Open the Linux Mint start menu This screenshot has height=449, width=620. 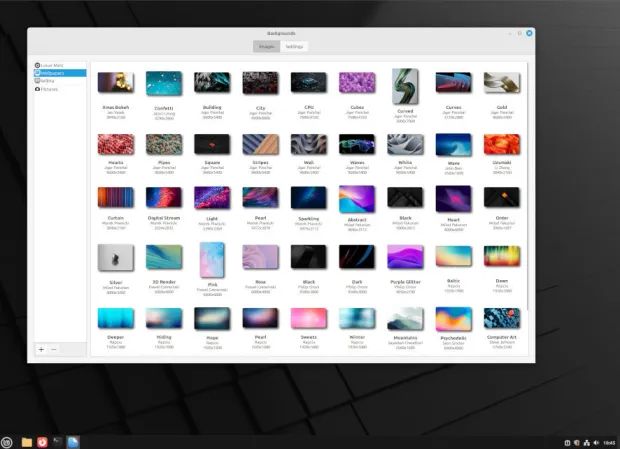pyautogui.click(x=7, y=442)
